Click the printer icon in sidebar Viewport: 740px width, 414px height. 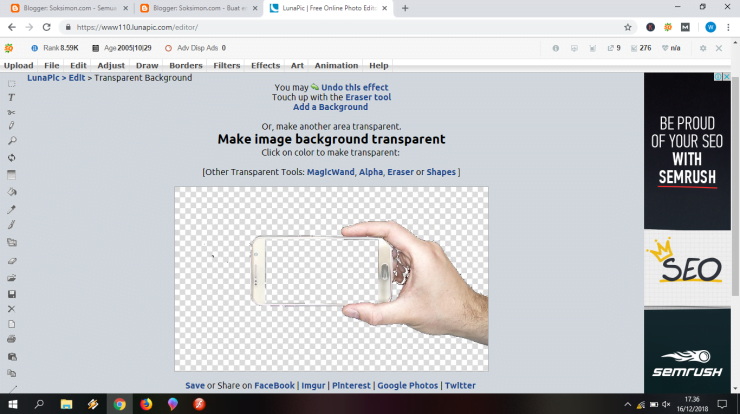click(x=12, y=339)
